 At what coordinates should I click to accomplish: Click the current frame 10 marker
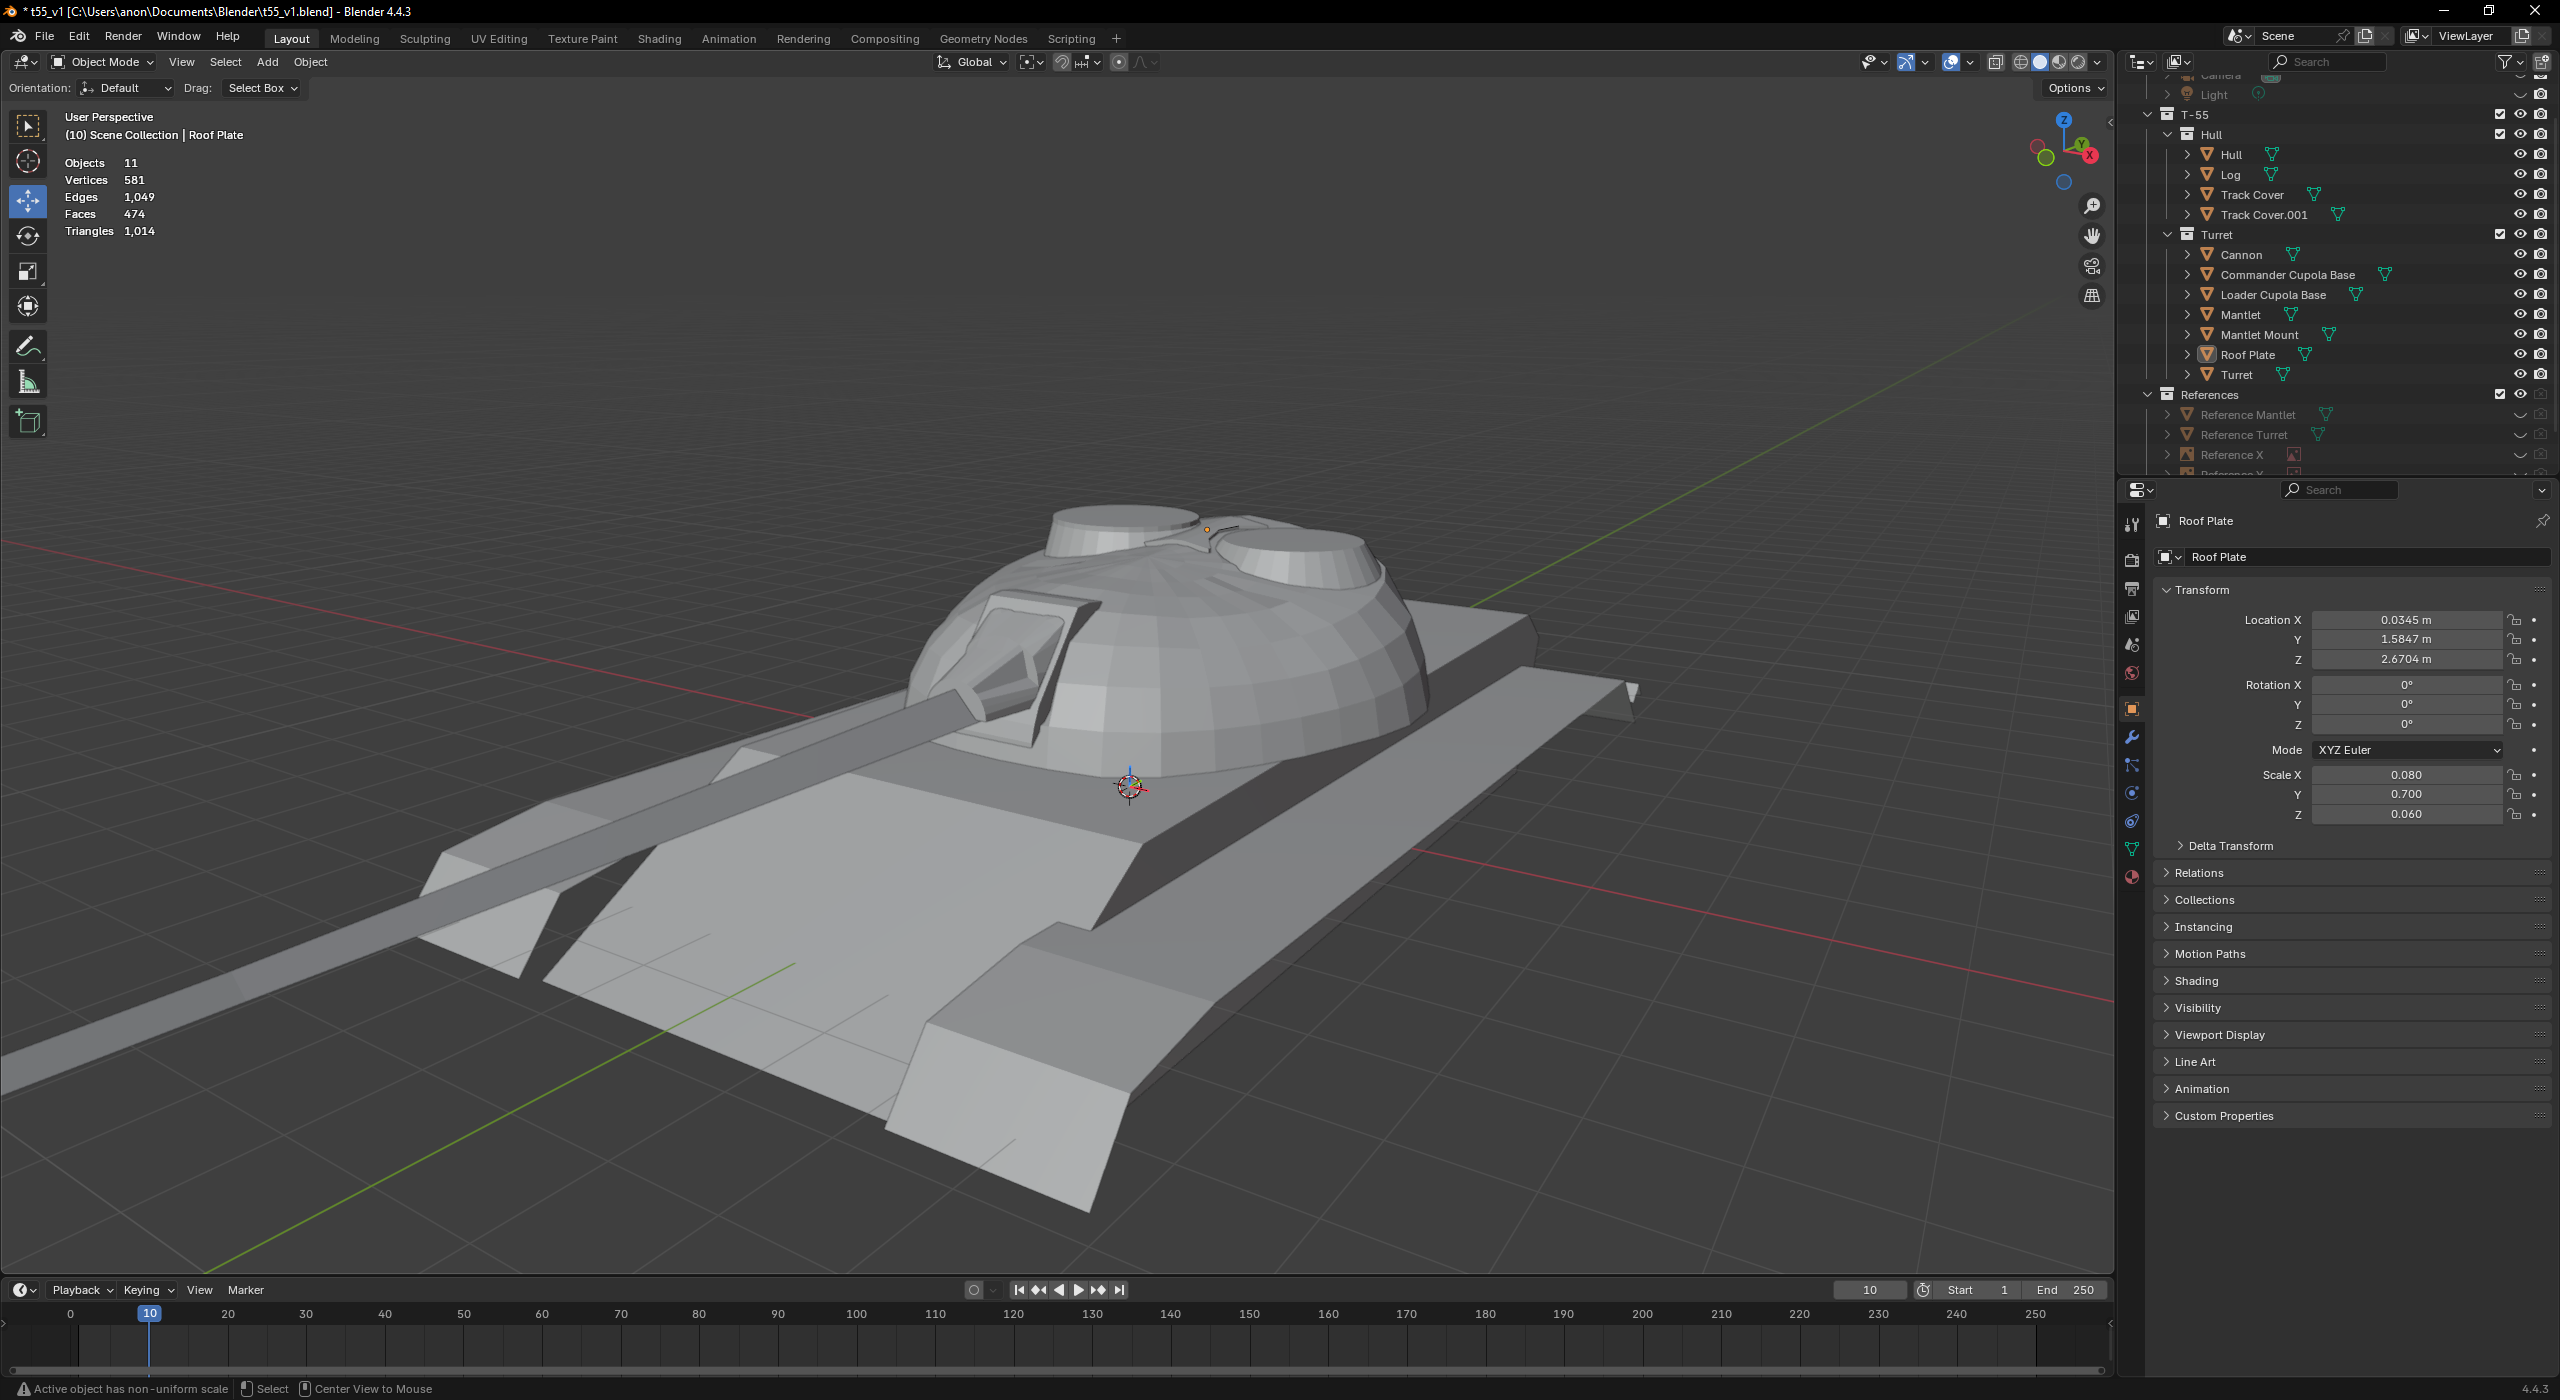[x=149, y=1314]
